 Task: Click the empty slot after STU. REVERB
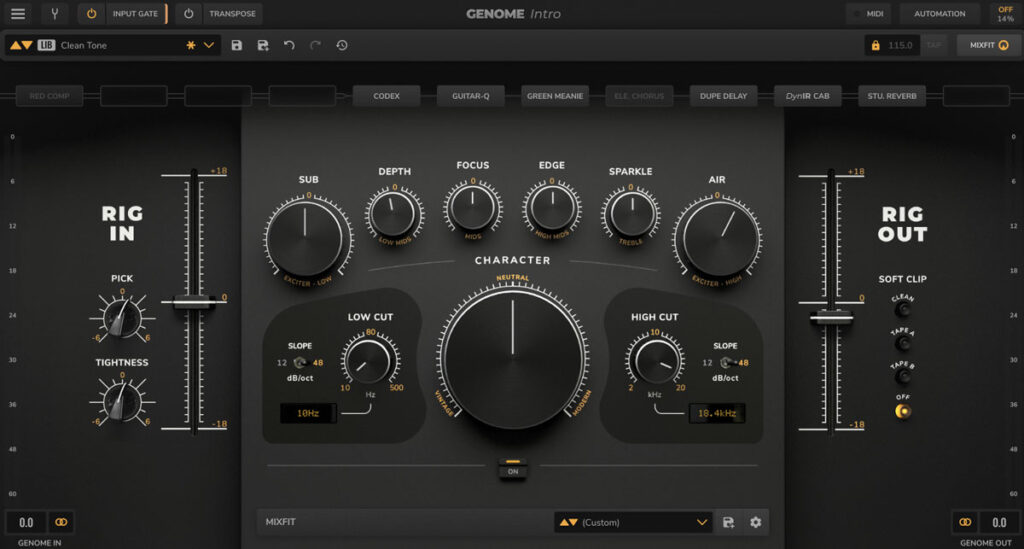(976, 96)
